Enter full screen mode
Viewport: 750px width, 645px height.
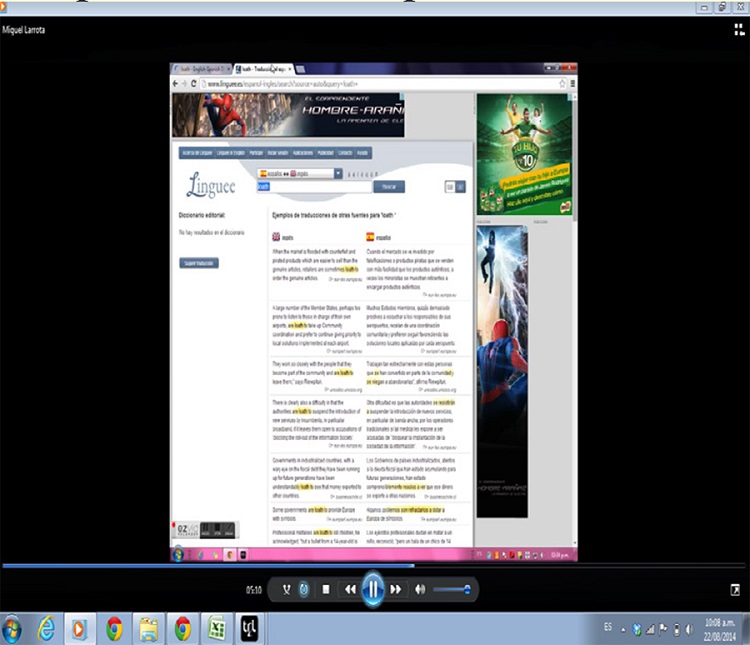[736, 590]
